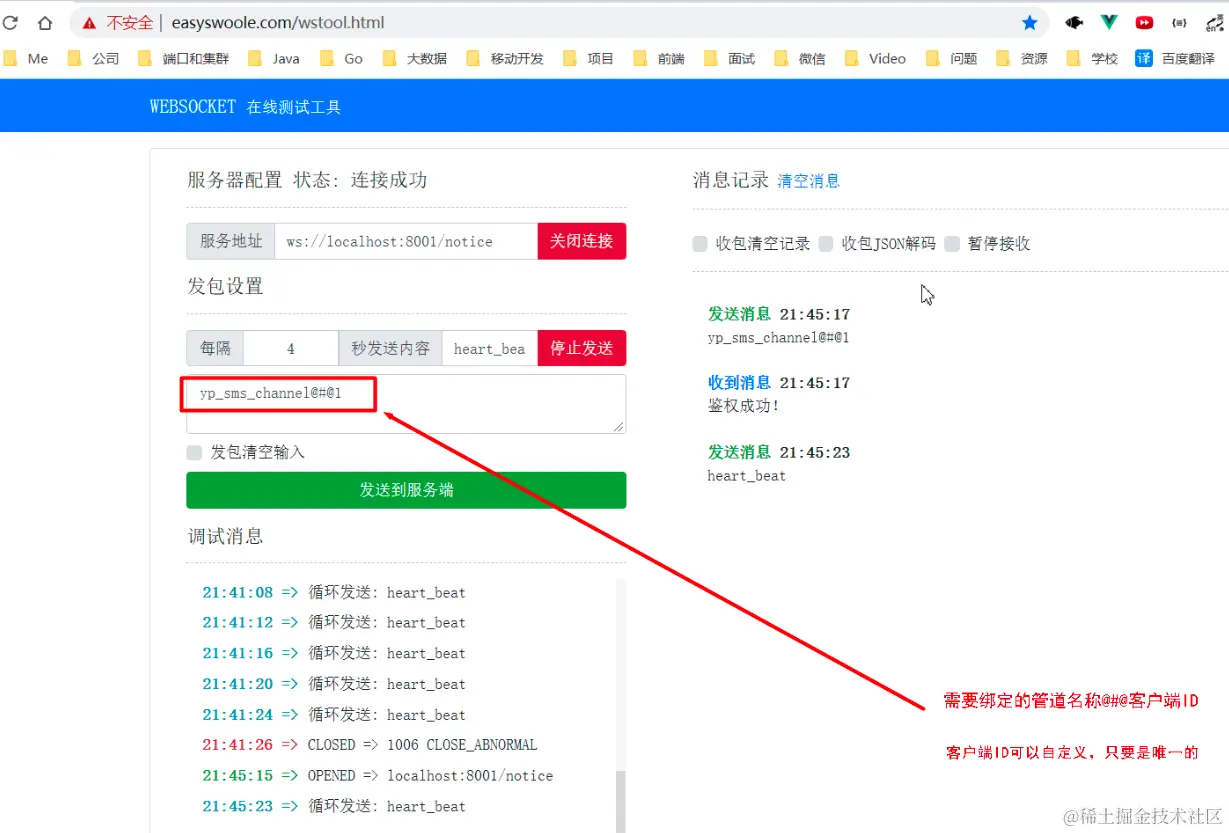Click the WEBSOCKET 在线测试工具 header title
1229x833 pixels.
point(245,106)
